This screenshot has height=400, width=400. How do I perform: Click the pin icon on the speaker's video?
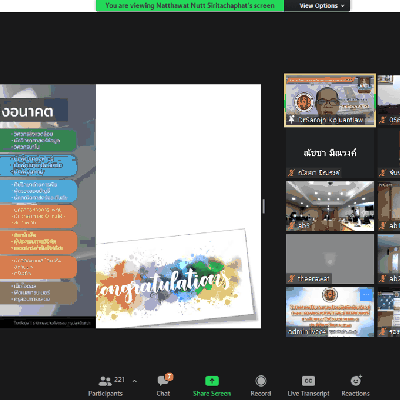click(292, 119)
